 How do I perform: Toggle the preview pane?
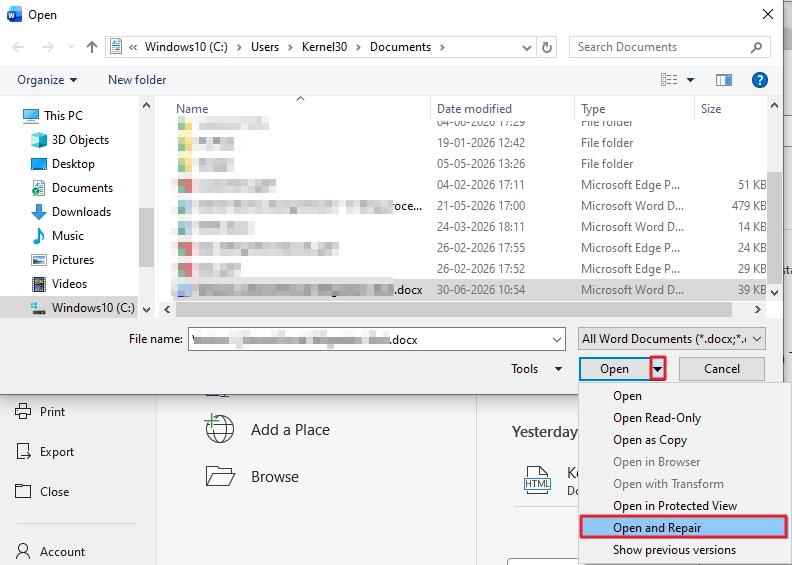pyautogui.click(x=724, y=80)
